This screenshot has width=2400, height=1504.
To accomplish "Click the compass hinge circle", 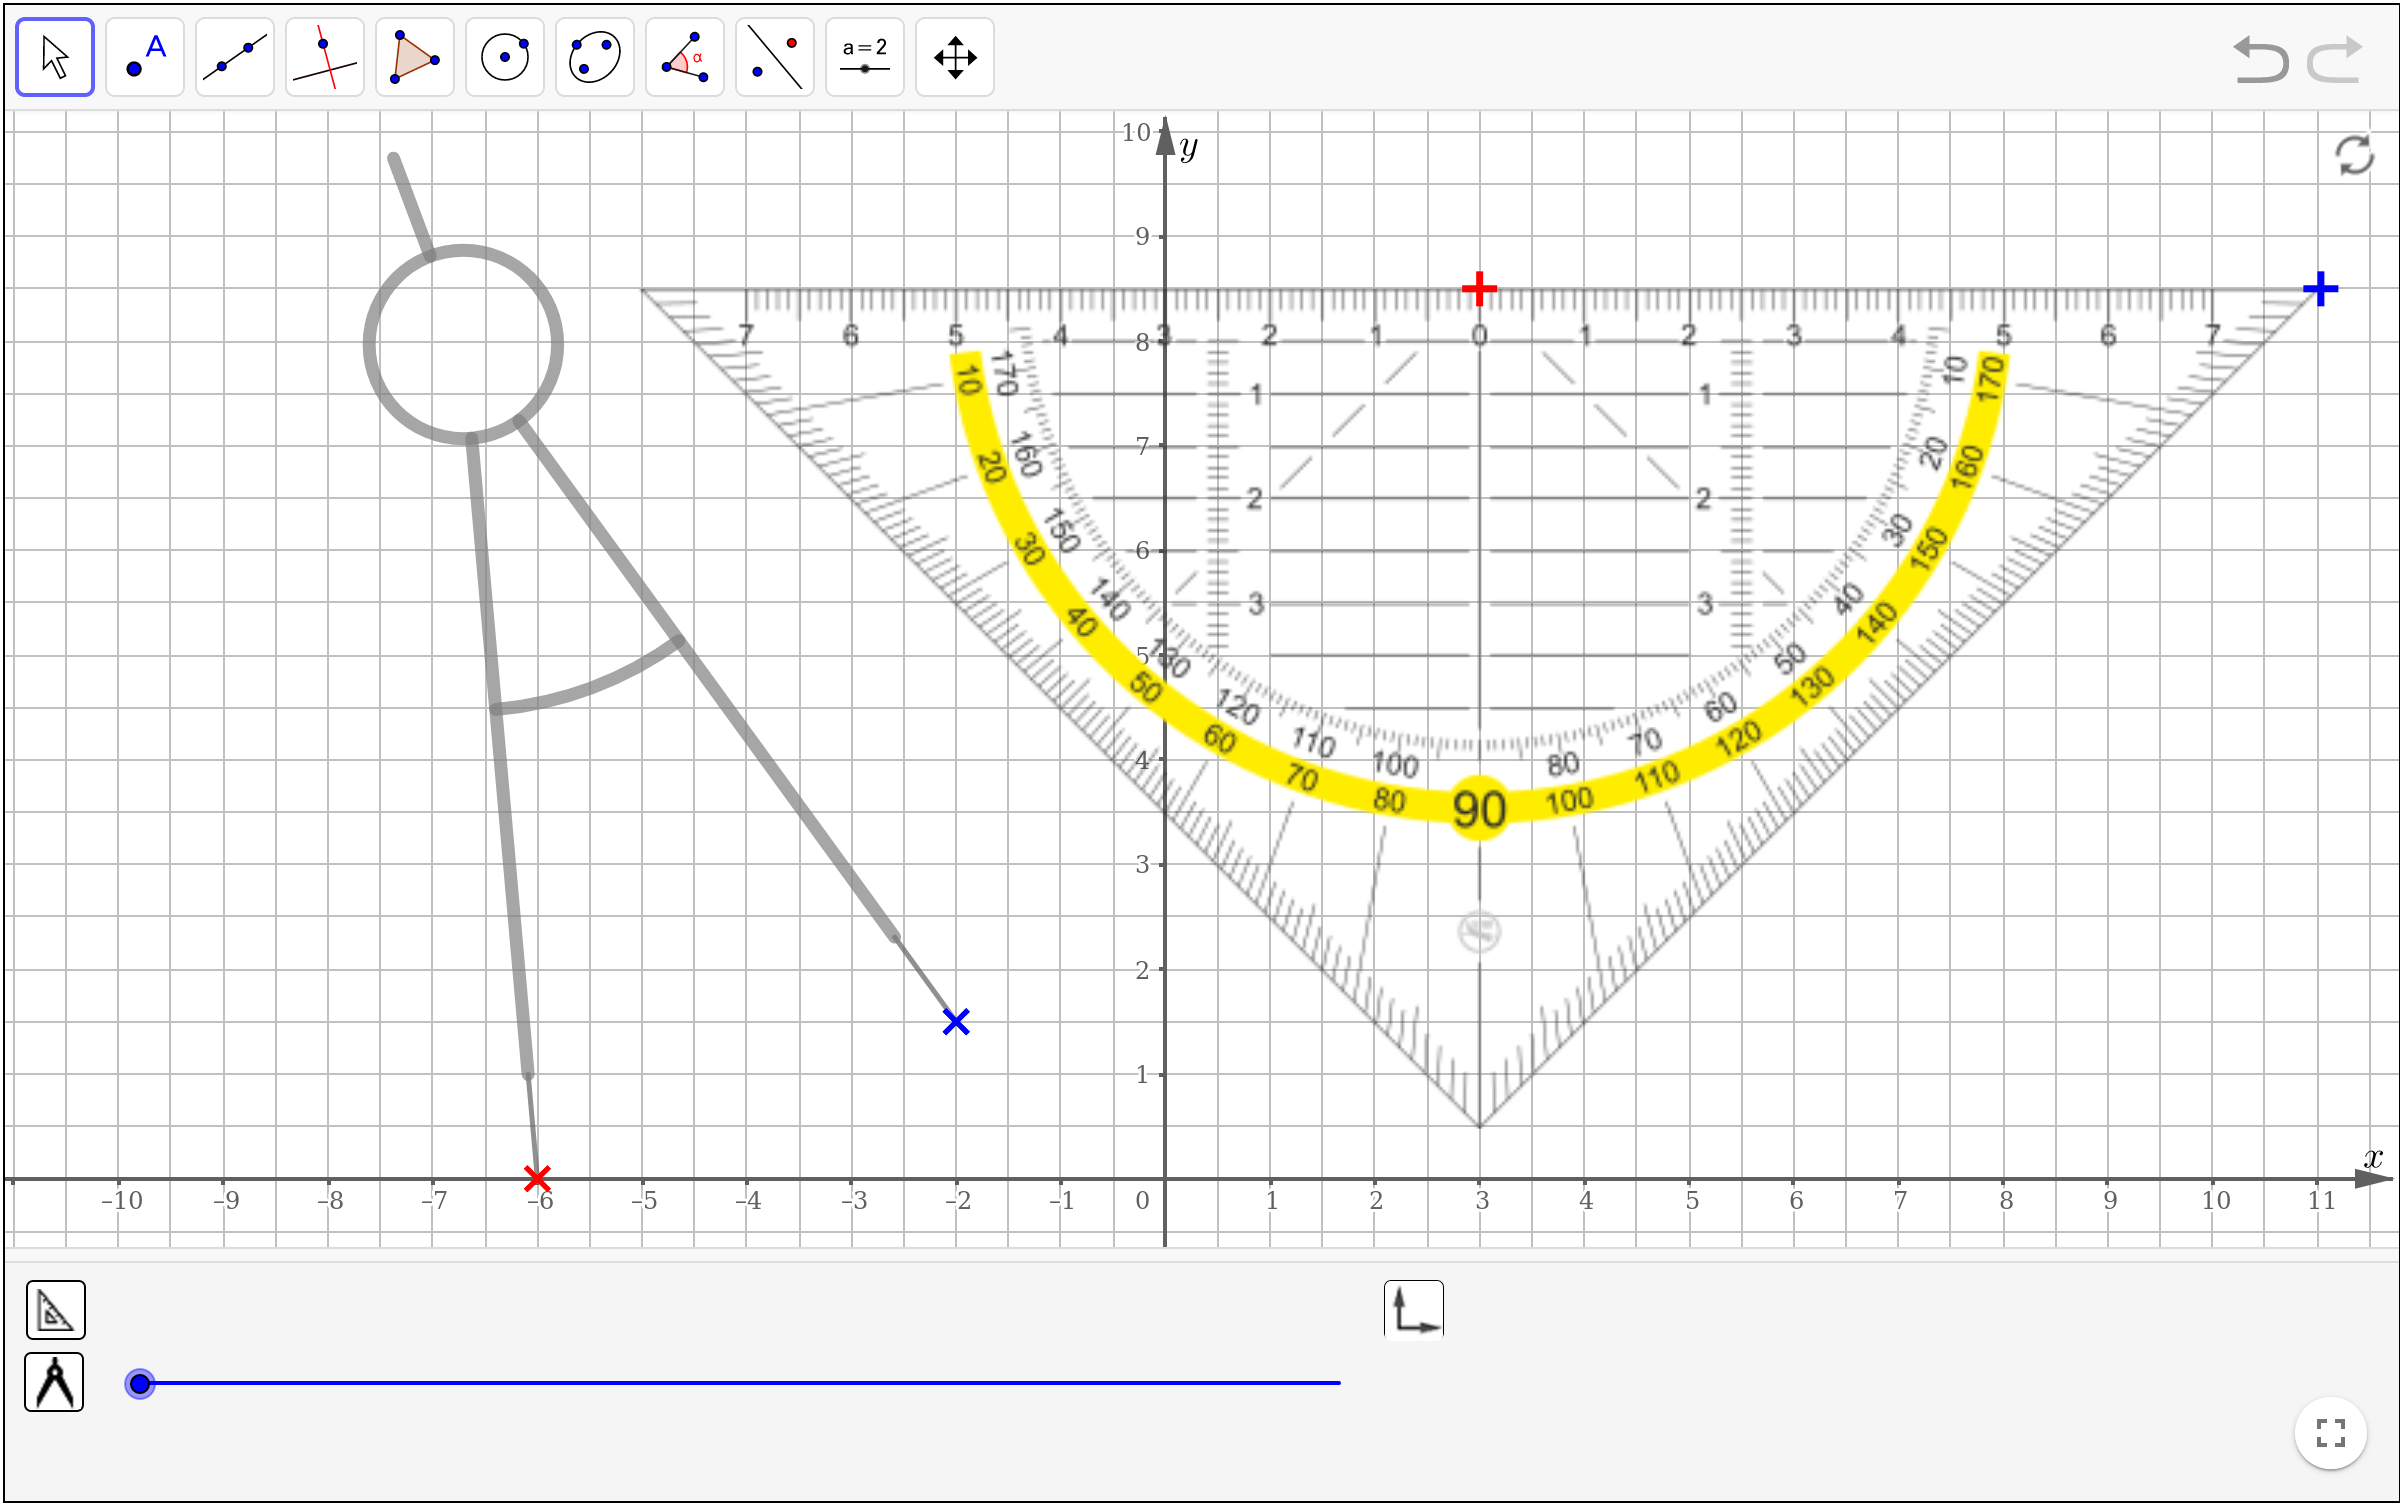I will (x=463, y=344).
